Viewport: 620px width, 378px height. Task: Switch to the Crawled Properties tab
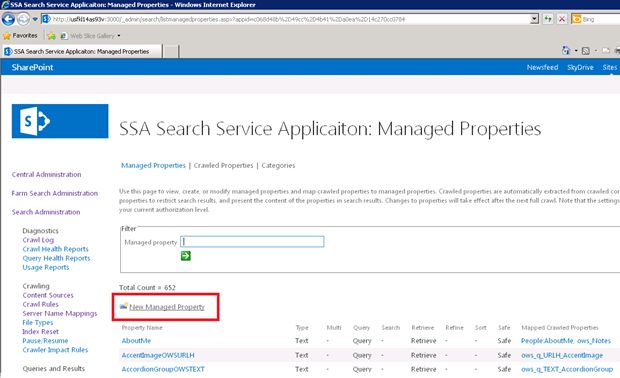point(223,165)
